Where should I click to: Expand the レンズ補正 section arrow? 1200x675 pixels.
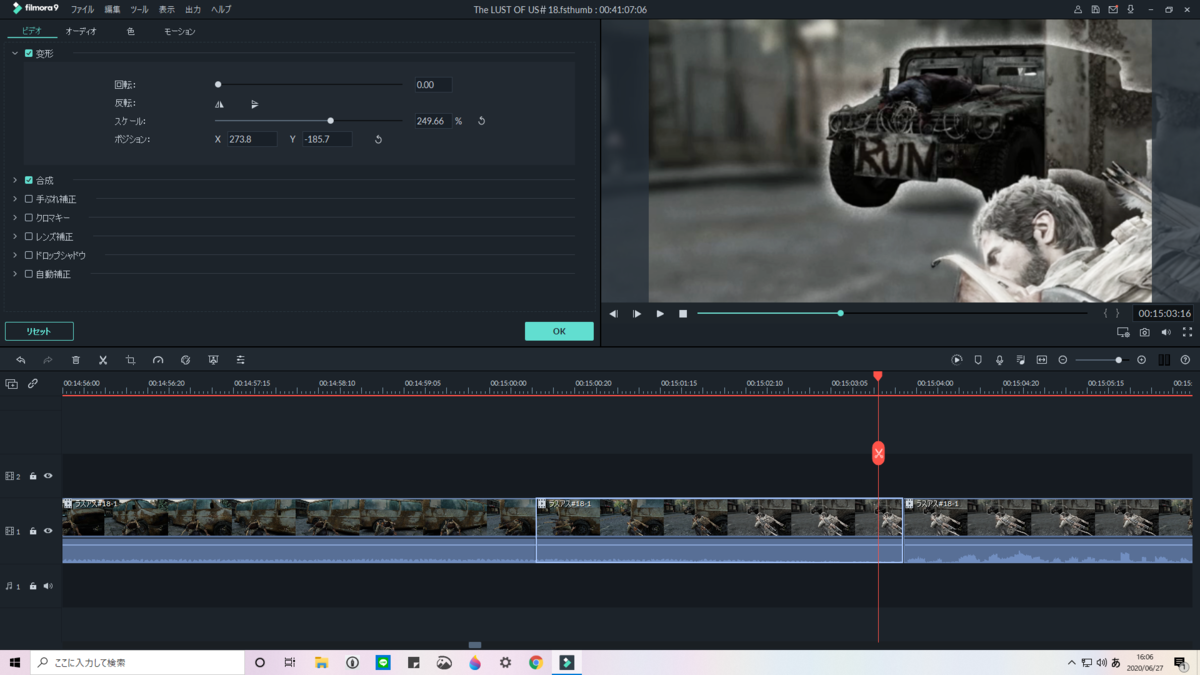pyautogui.click(x=15, y=237)
